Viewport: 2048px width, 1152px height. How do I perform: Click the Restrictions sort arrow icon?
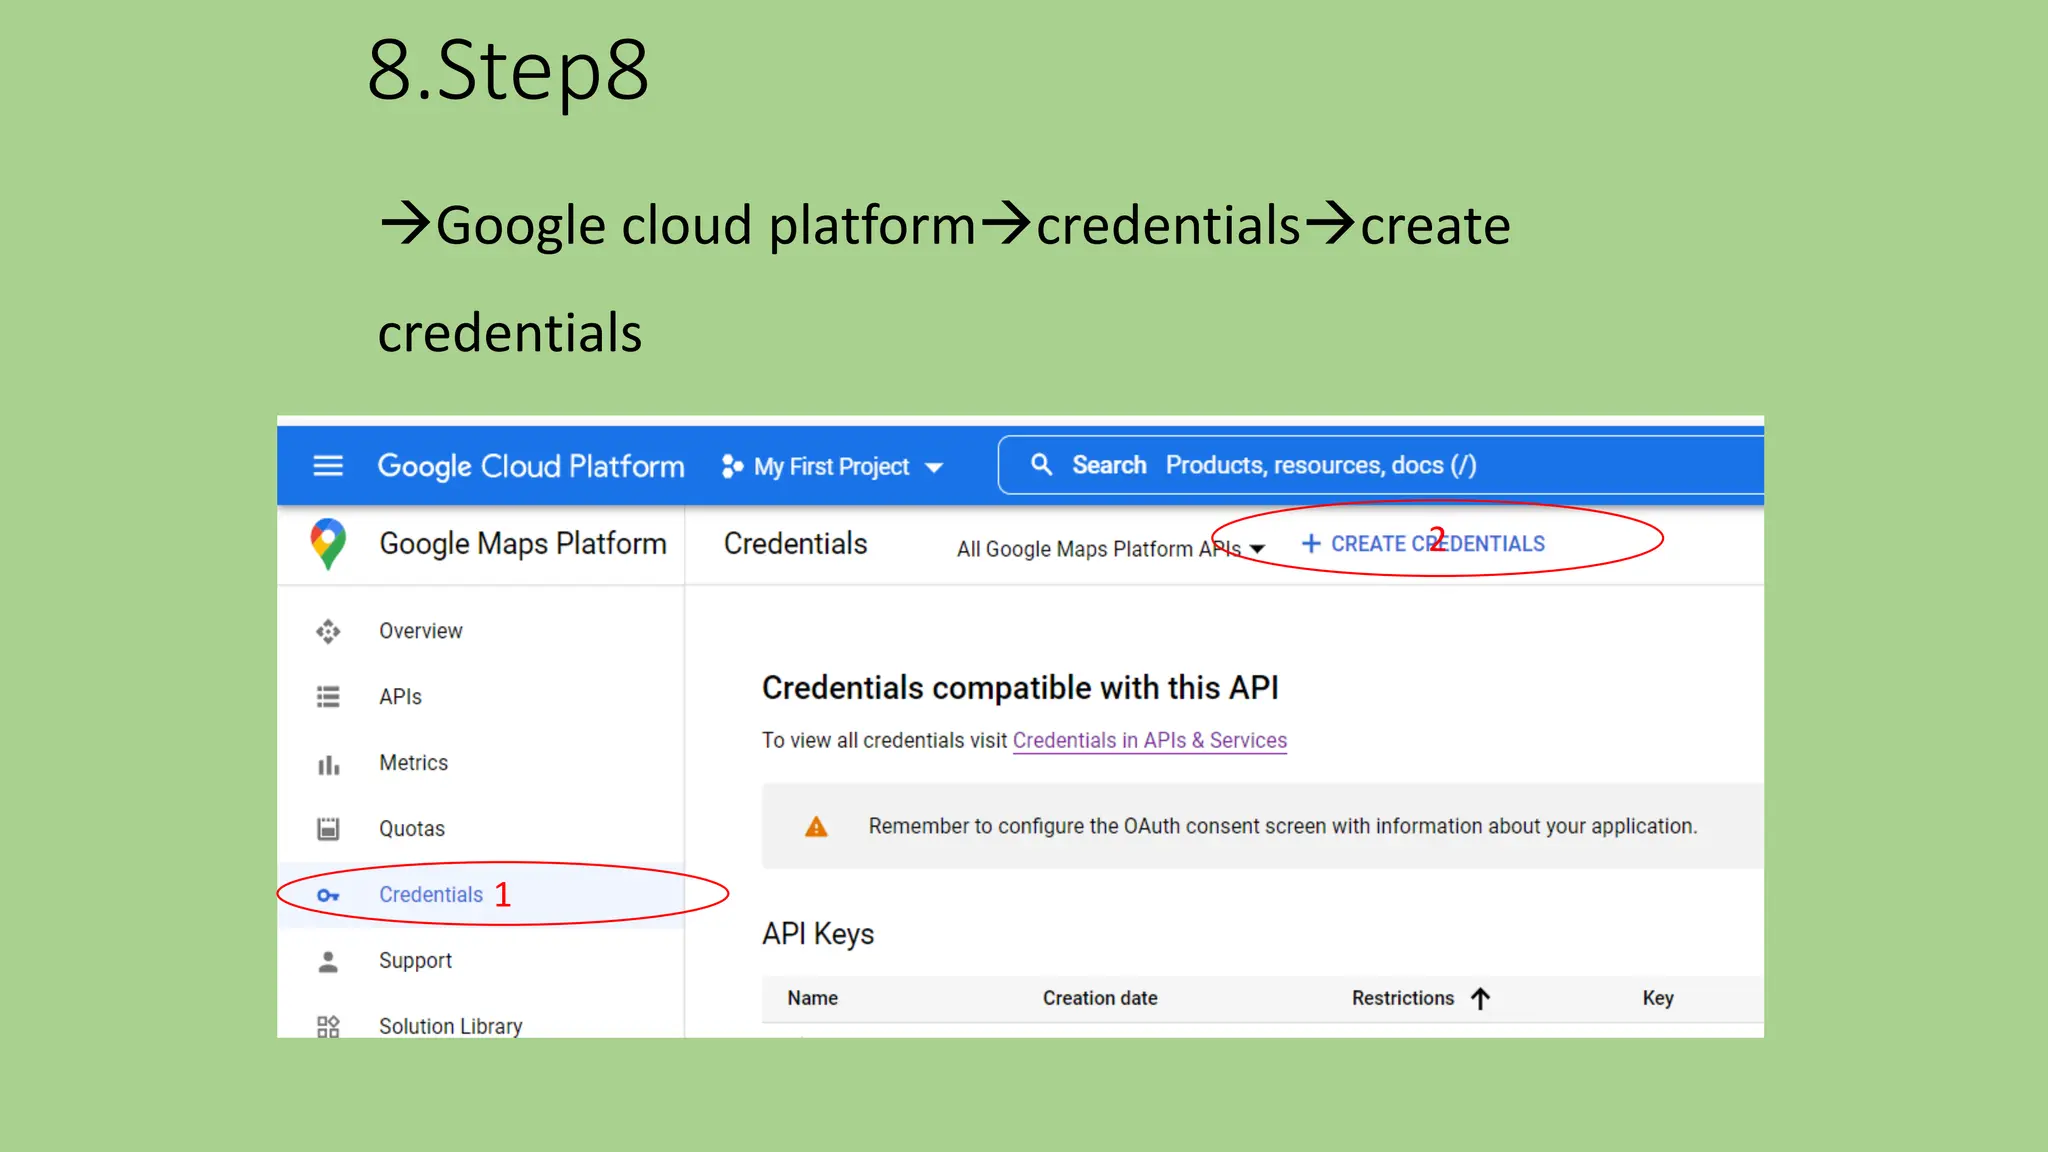(1481, 998)
